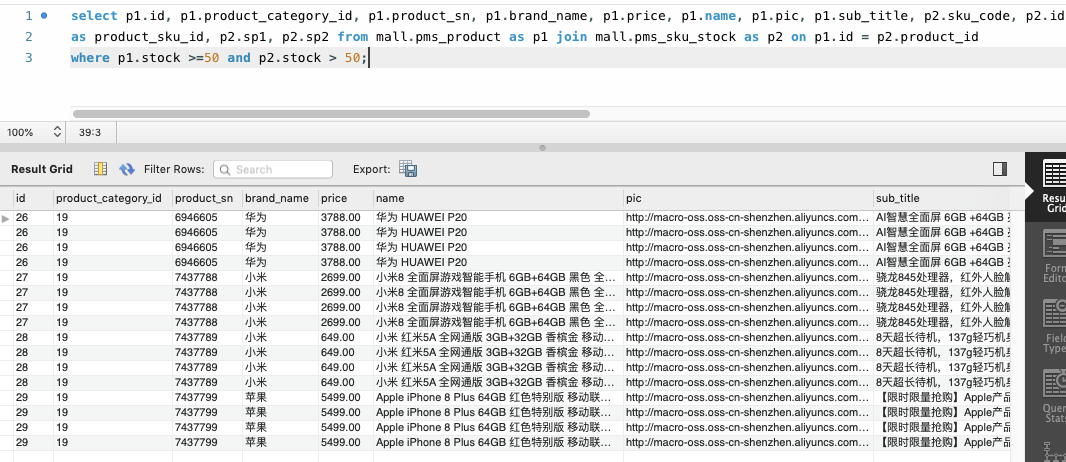The image size is (1066, 462).
Task: Select the product_sn column header
Action: click(x=207, y=198)
